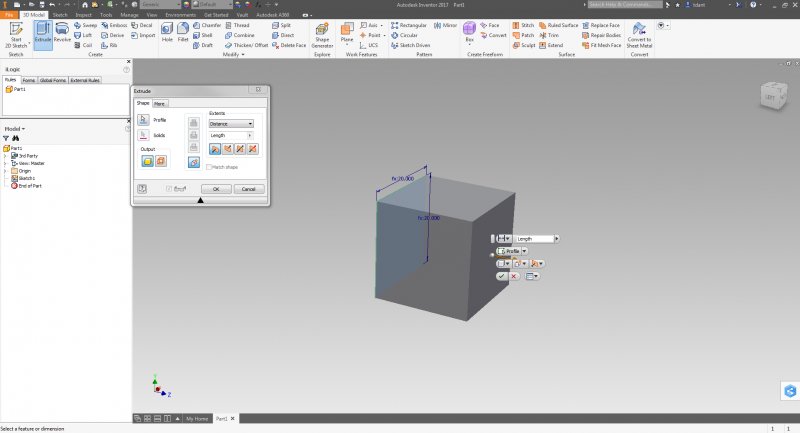Select the Combine tool
Image resolution: width=800 pixels, height=433 pixels.
point(240,35)
